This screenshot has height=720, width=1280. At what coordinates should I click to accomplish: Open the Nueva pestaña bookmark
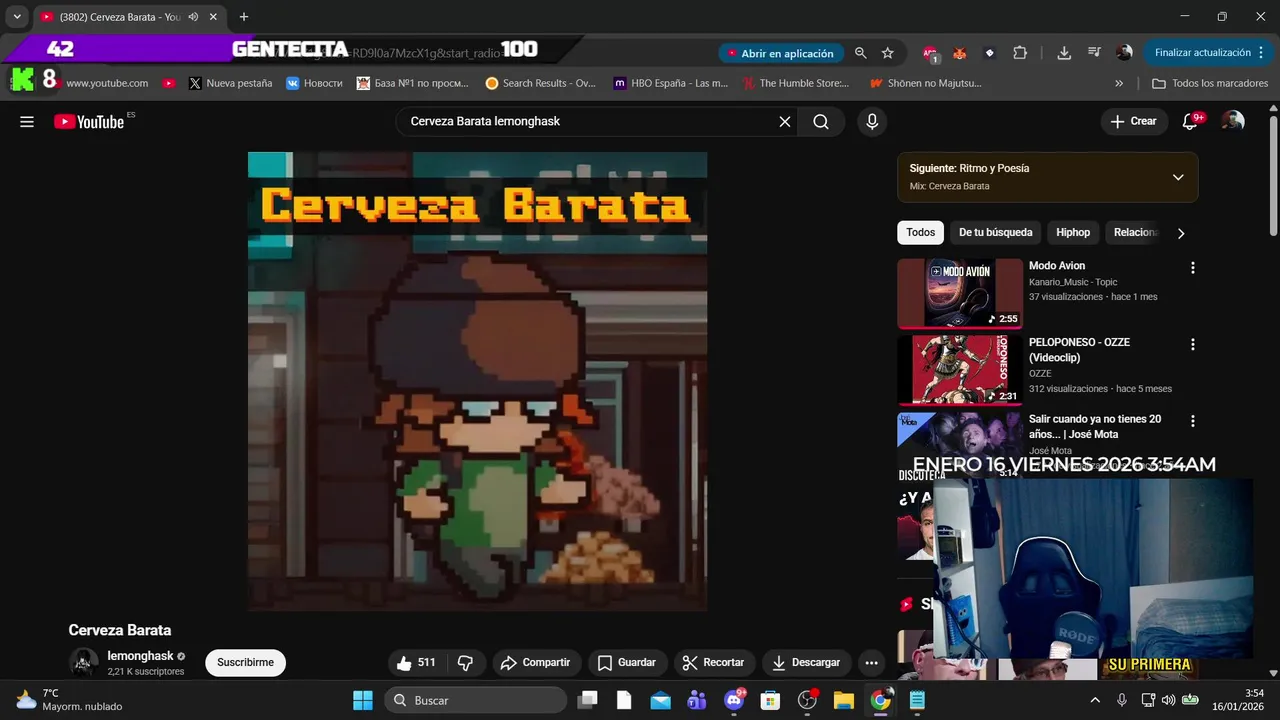[230, 84]
